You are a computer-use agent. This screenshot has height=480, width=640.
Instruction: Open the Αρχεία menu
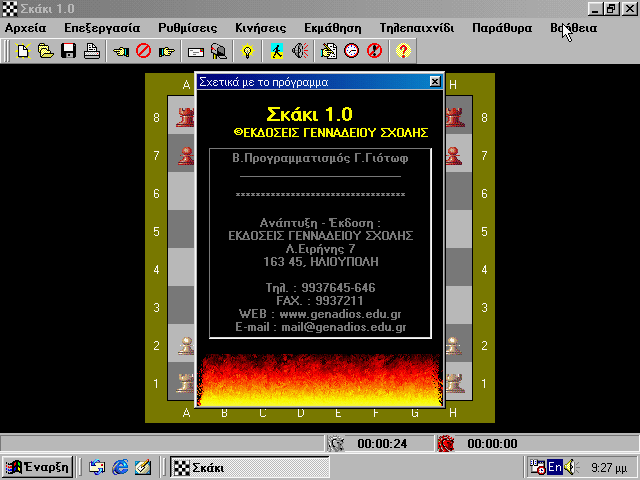pos(25,28)
